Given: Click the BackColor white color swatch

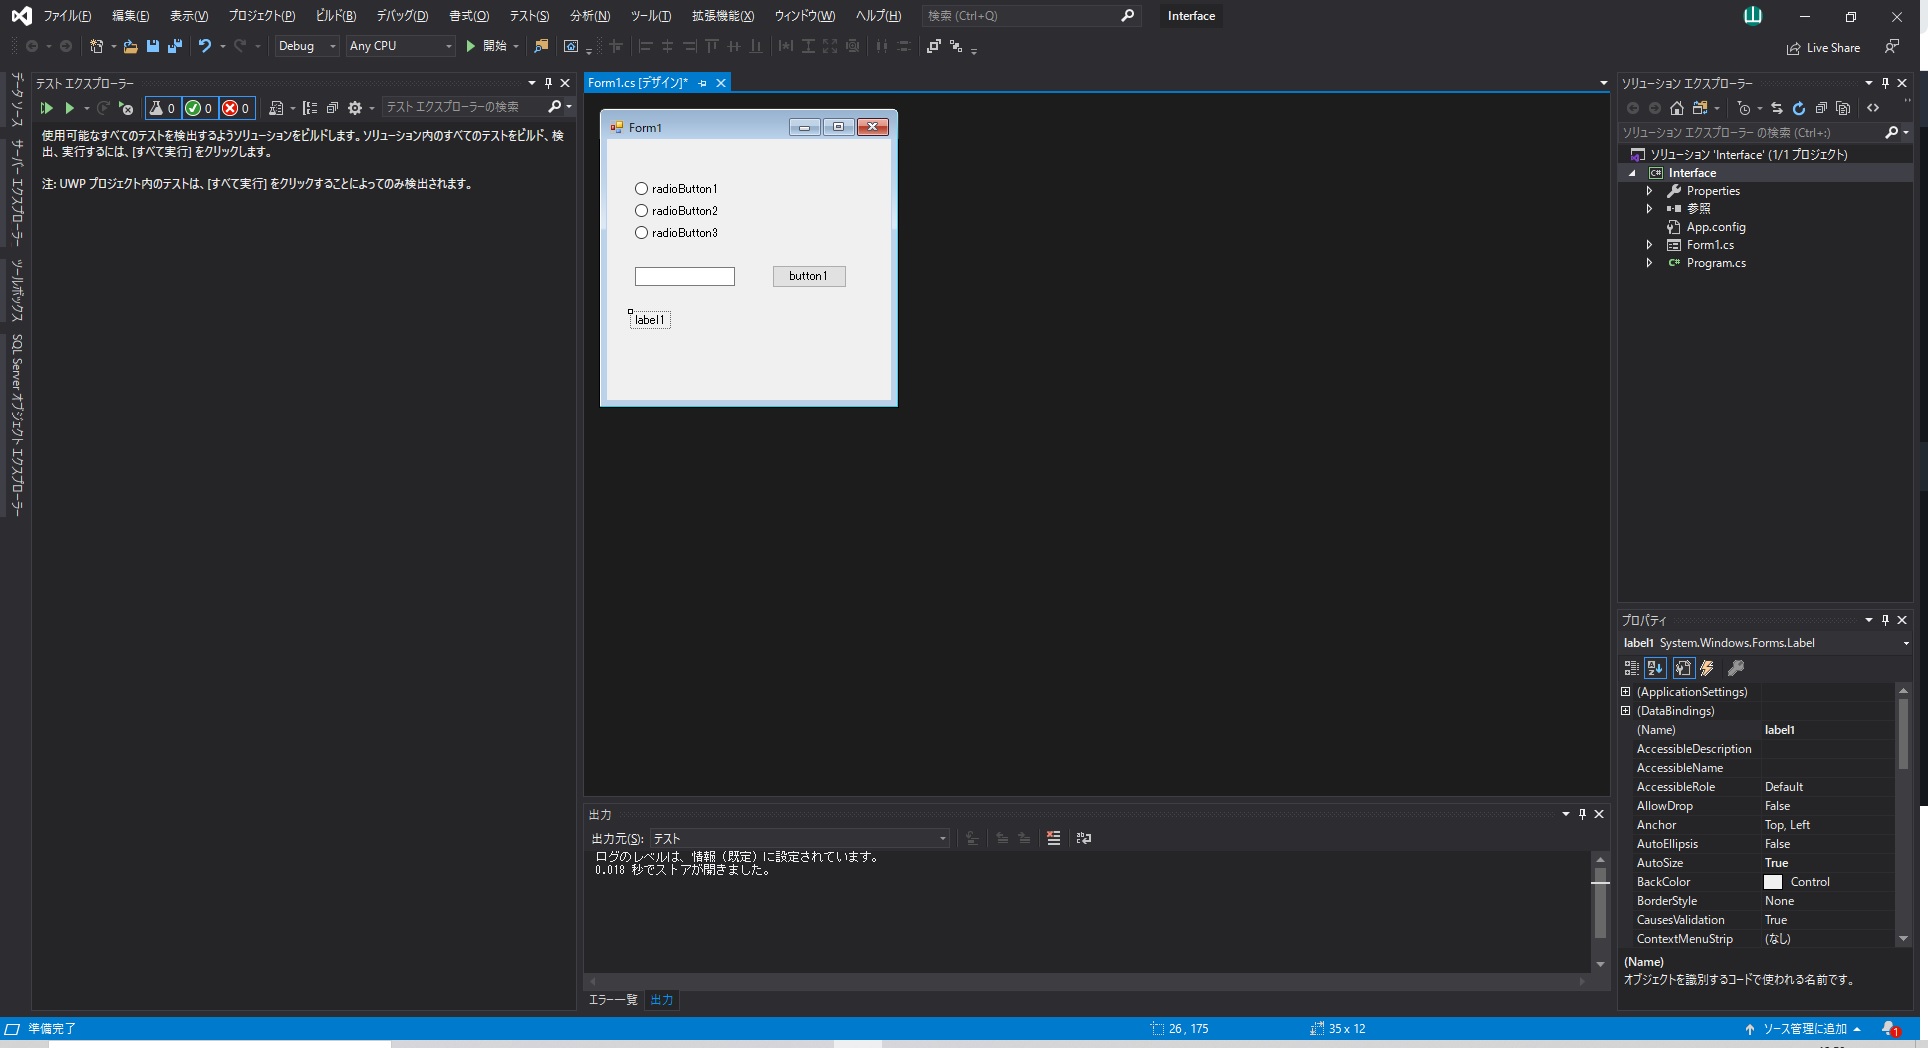Looking at the screenshot, I should pos(1773,882).
